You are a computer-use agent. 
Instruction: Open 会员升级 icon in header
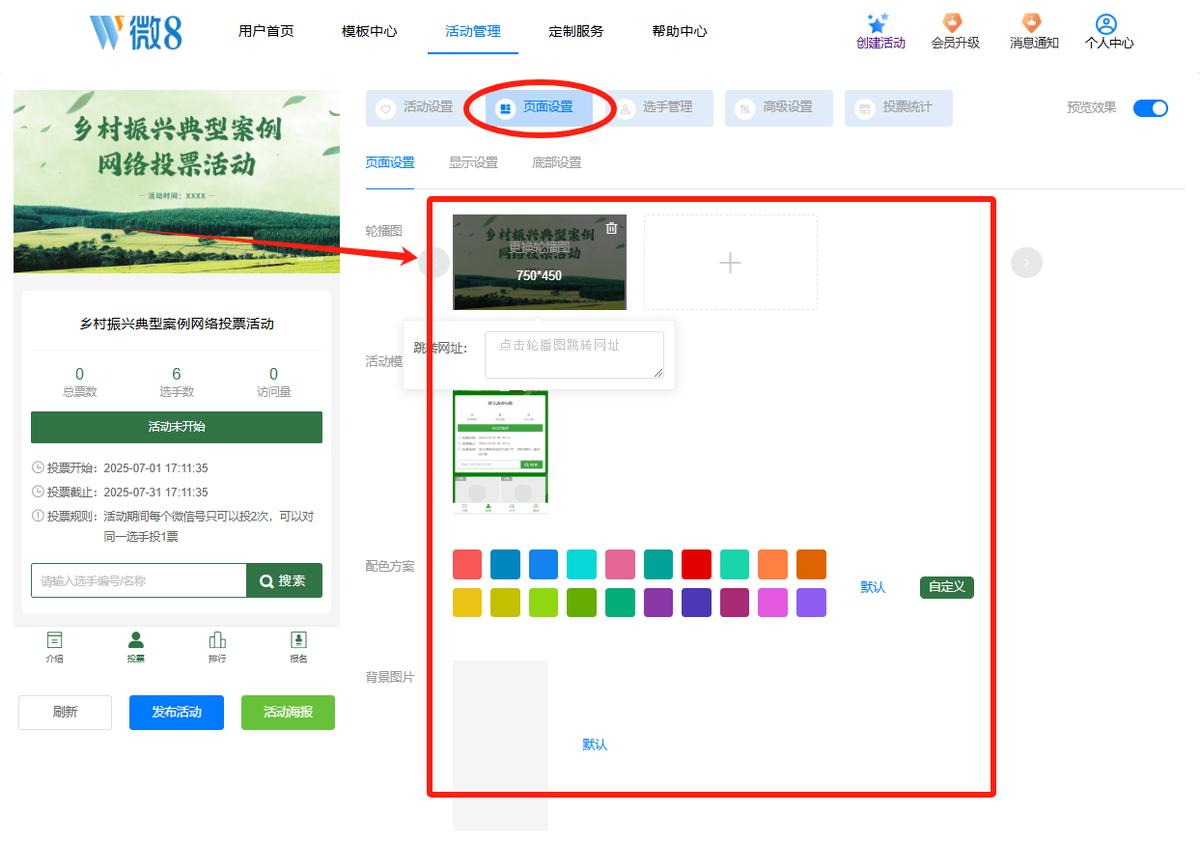pyautogui.click(x=954, y=23)
